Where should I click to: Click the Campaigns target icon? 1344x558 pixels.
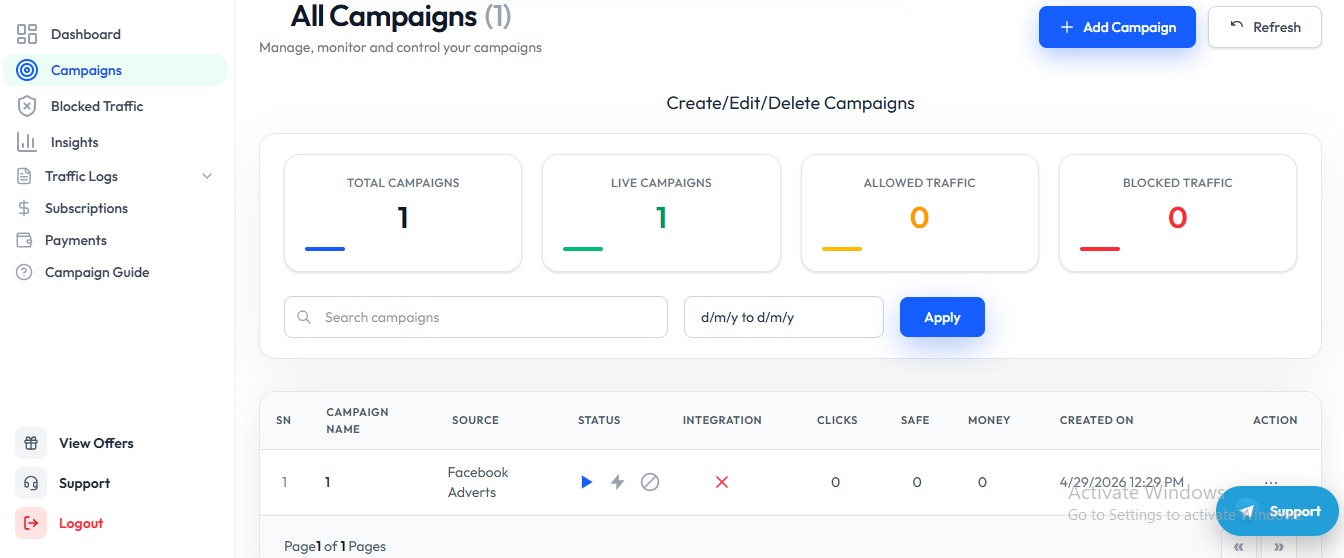coord(27,70)
